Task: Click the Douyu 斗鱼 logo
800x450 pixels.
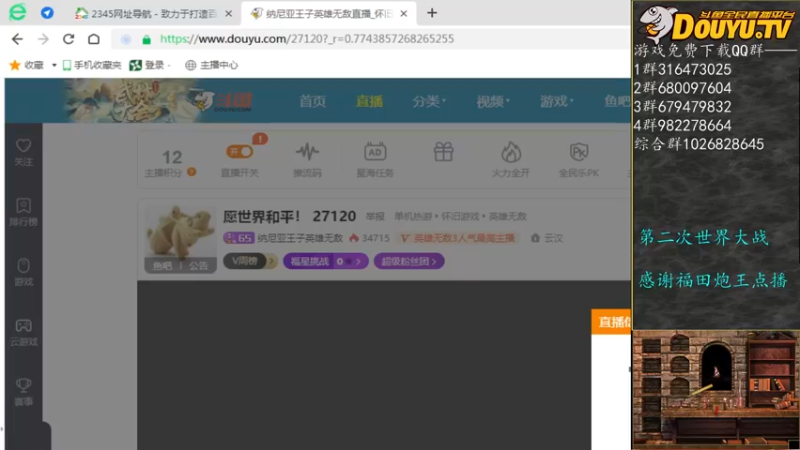Action: 223,101
